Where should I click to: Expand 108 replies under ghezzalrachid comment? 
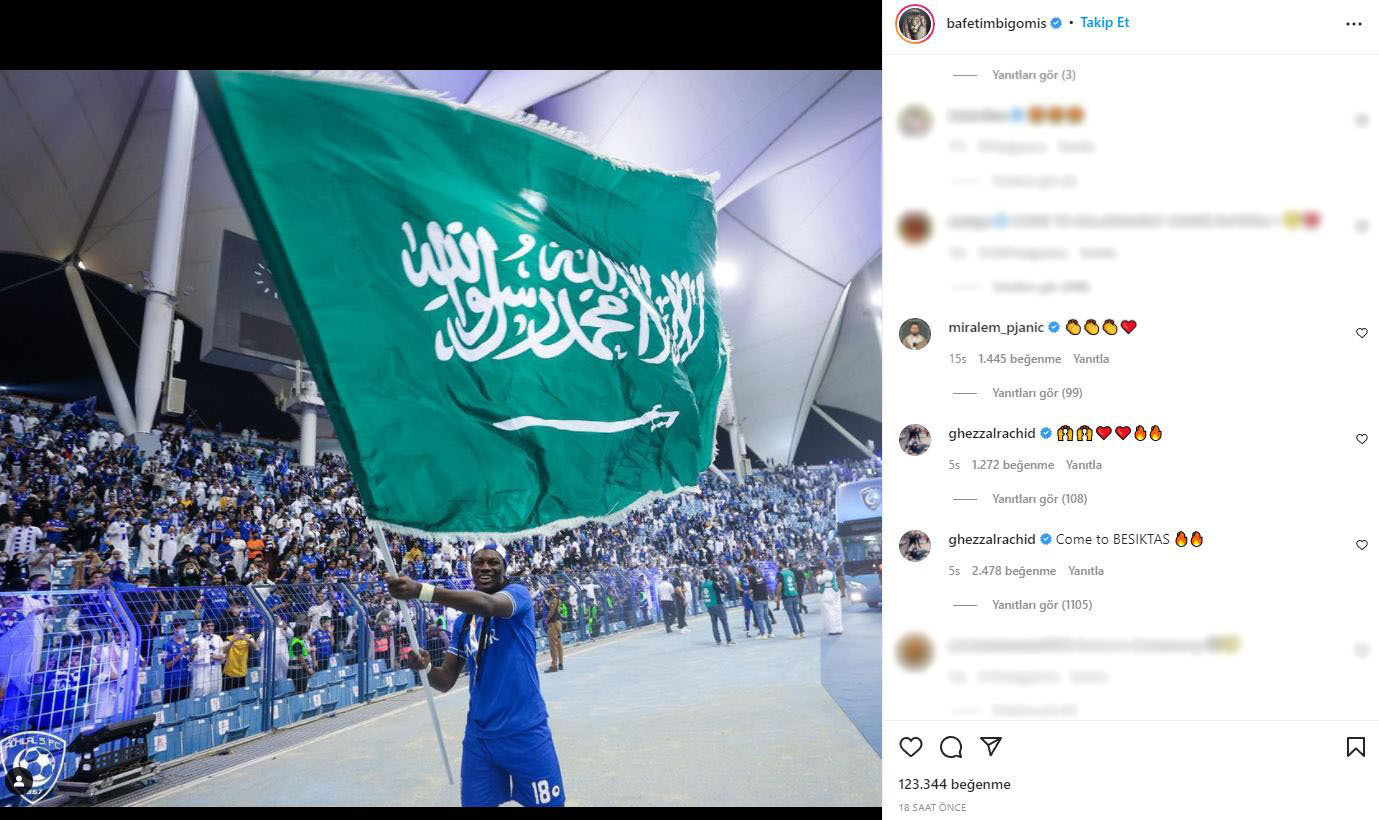1039,499
